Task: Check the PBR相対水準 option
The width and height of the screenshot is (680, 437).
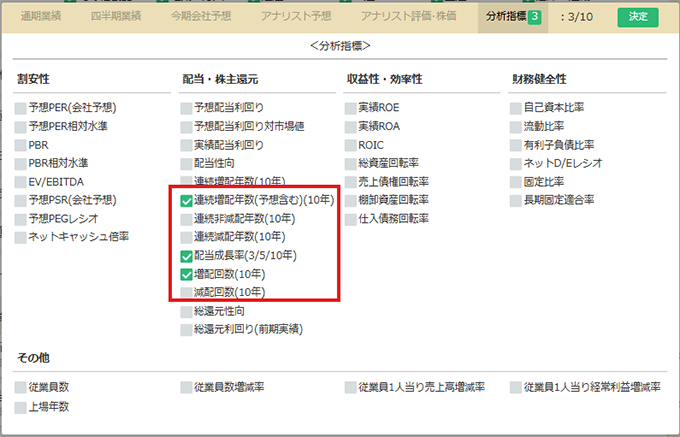Action: (x=20, y=164)
